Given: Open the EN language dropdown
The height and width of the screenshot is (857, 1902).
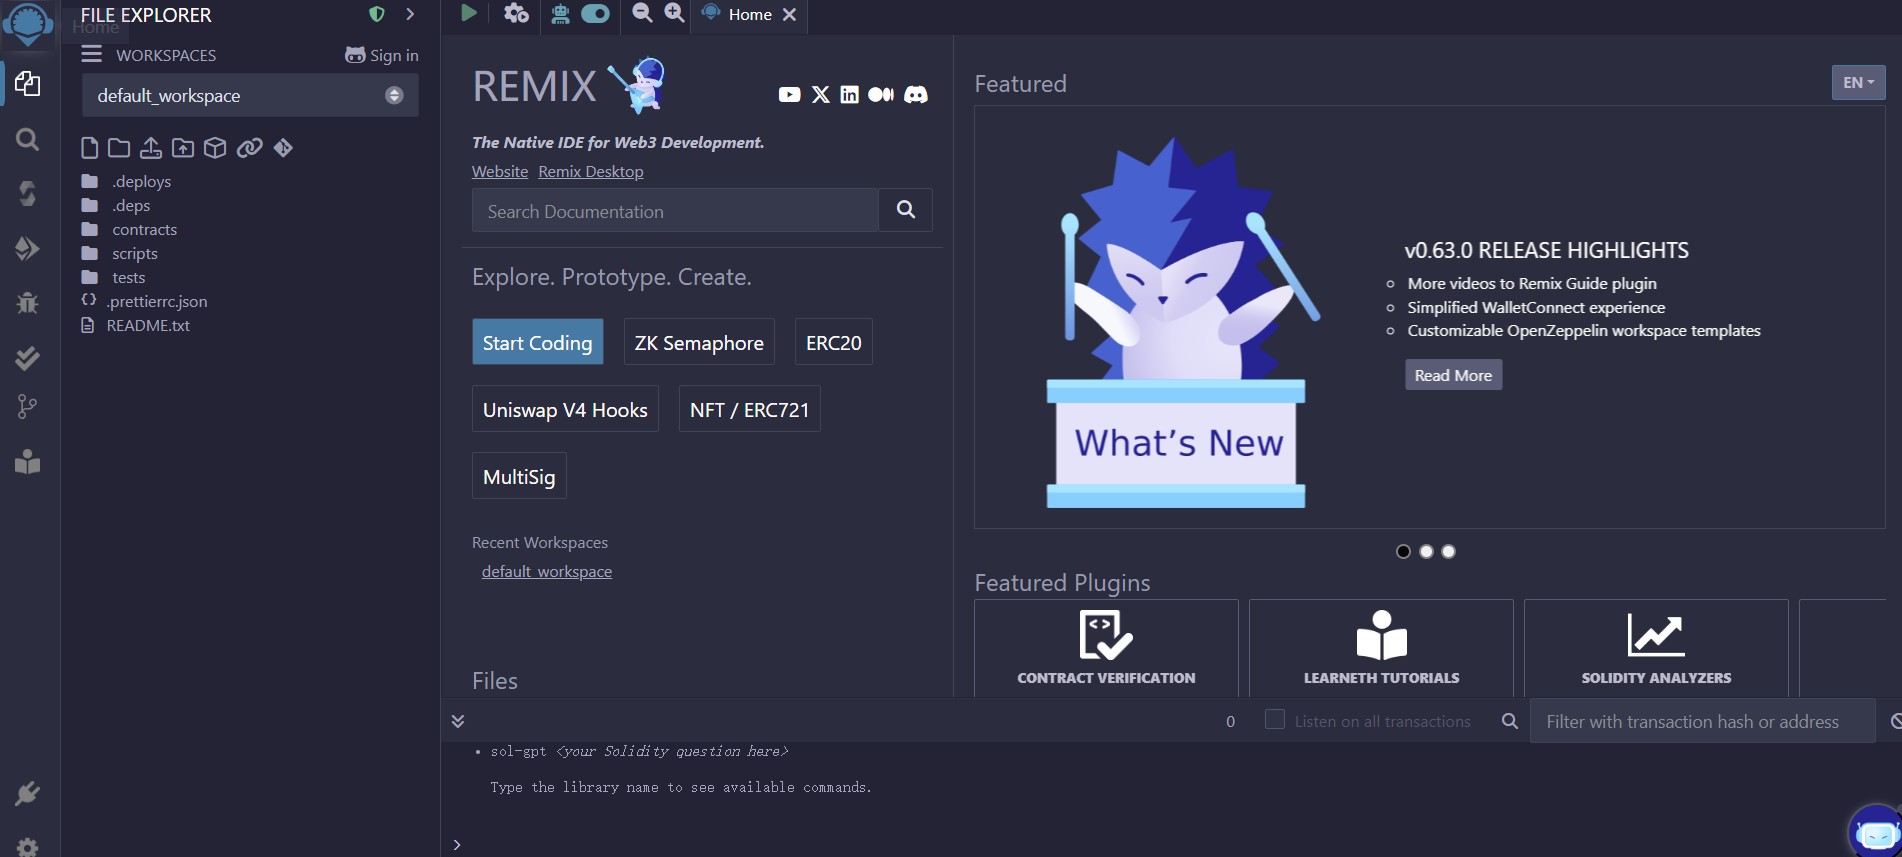Looking at the screenshot, I should click(1858, 83).
